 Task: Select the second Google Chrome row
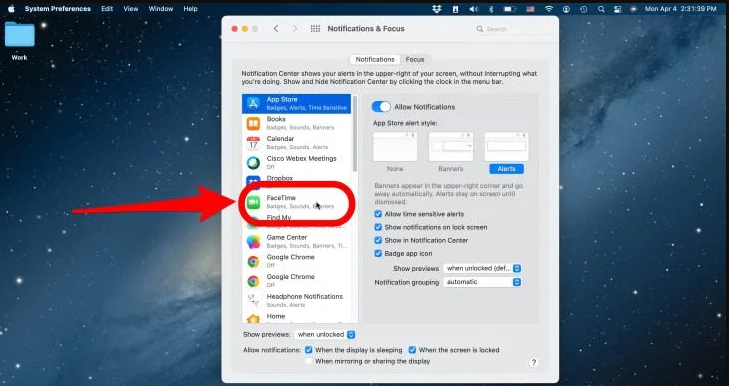[297, 280]
